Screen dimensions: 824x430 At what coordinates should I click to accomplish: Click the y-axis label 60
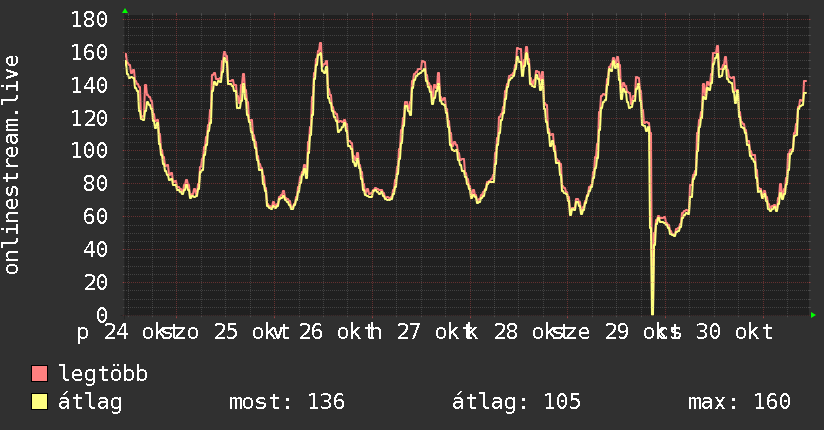[x=96, y=217]
